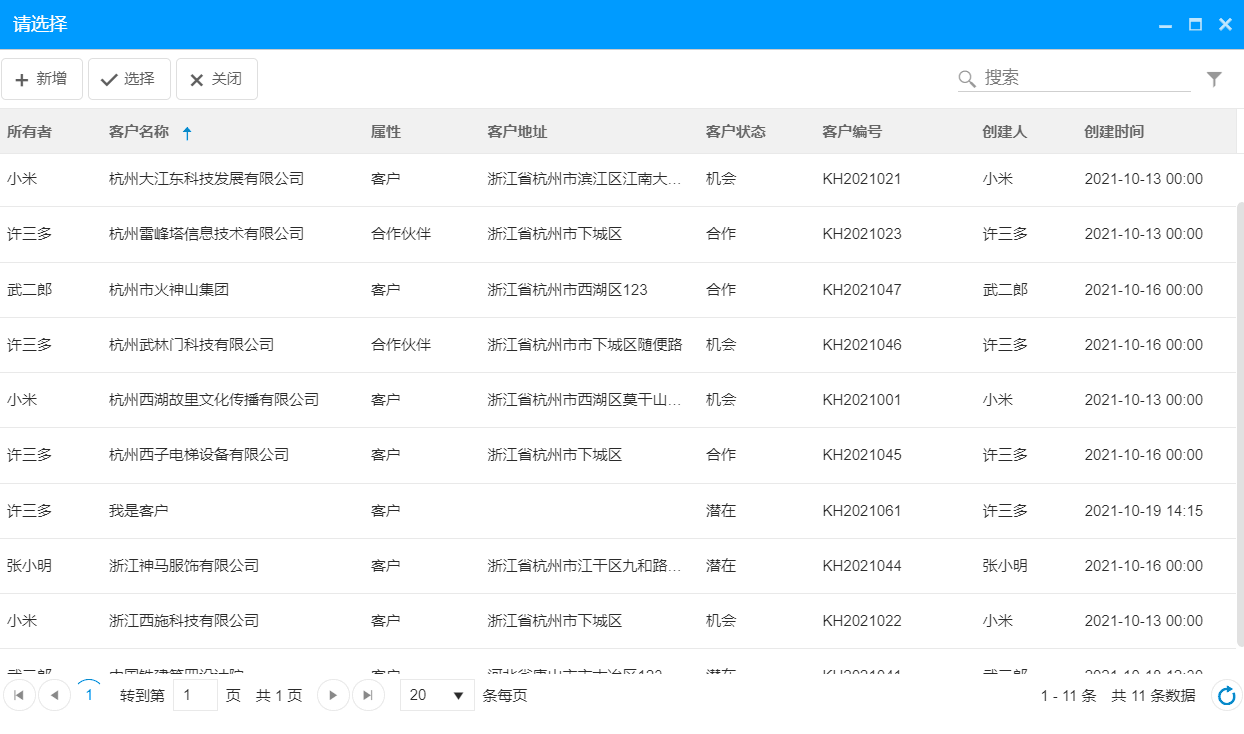
Task: Jump to the last page icon
Action: click(368, 695)
